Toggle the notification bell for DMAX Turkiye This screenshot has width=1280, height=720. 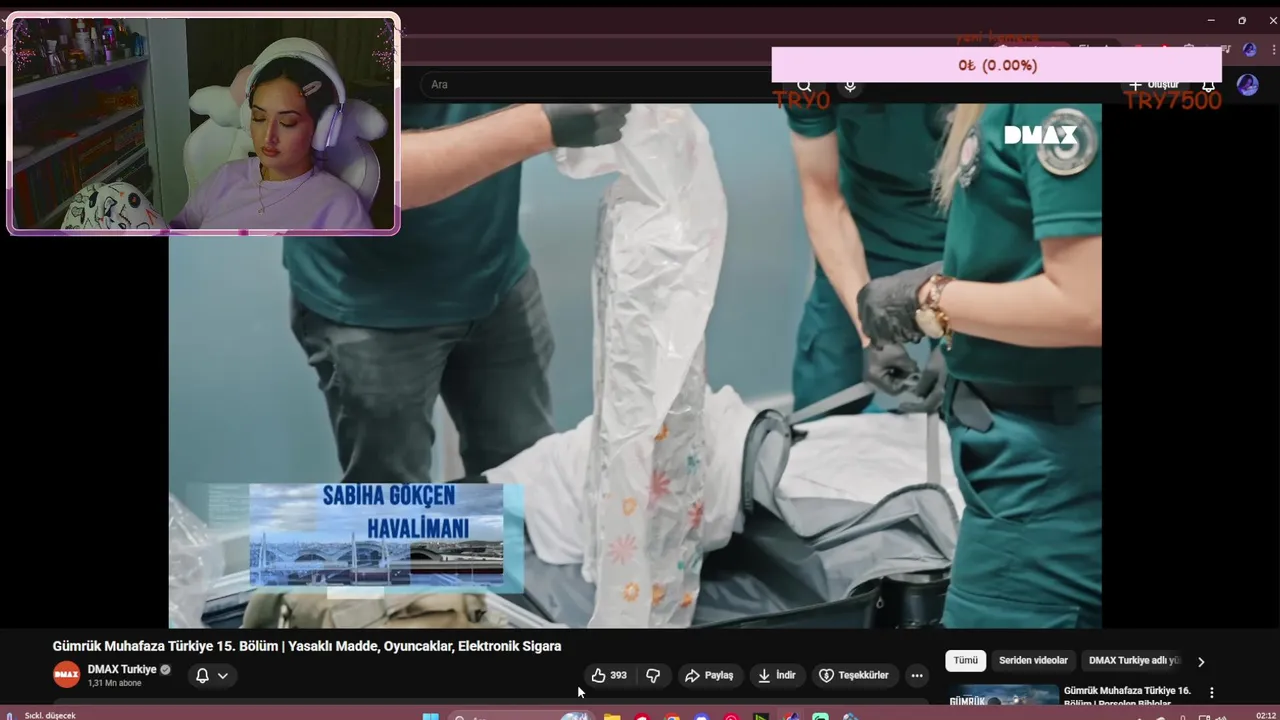click(x=202, y=675)
